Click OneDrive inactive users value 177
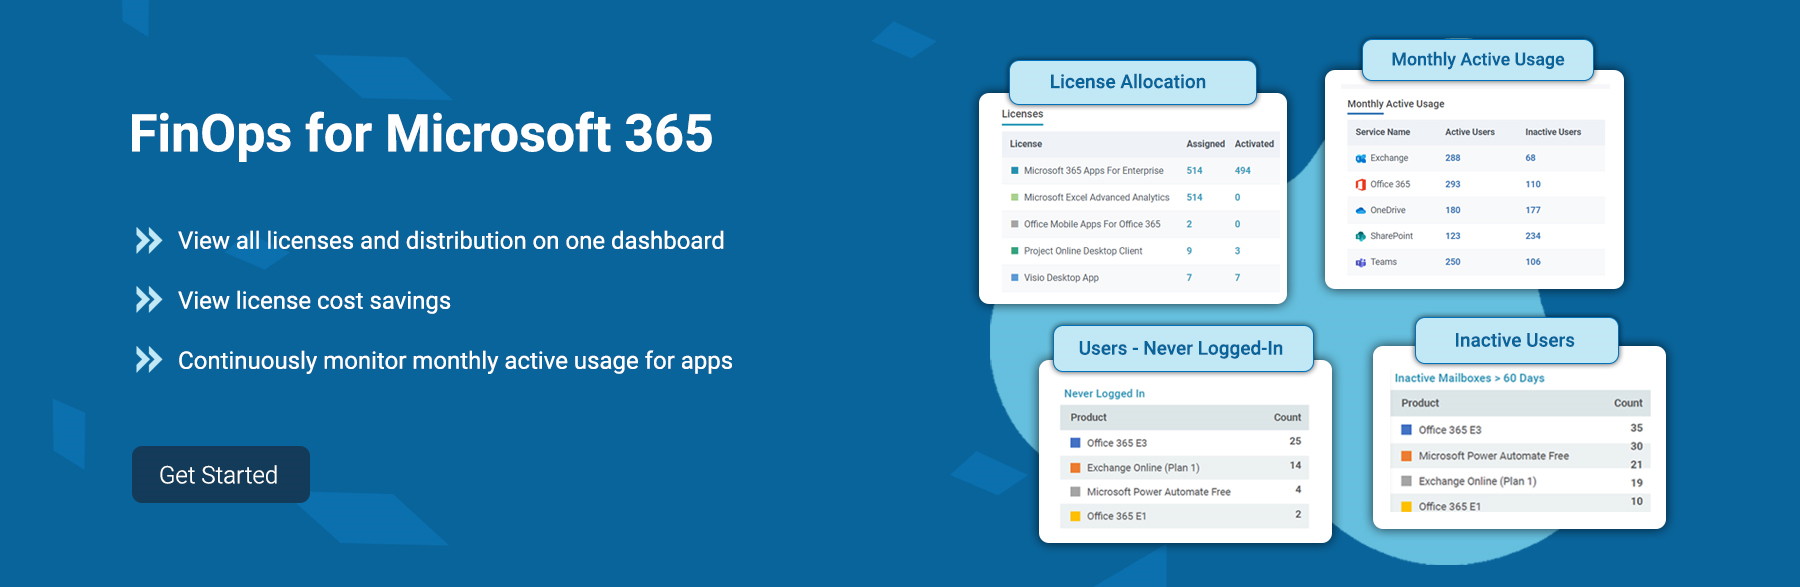This screenshot has height=587, width=1800. point(1533,210)
